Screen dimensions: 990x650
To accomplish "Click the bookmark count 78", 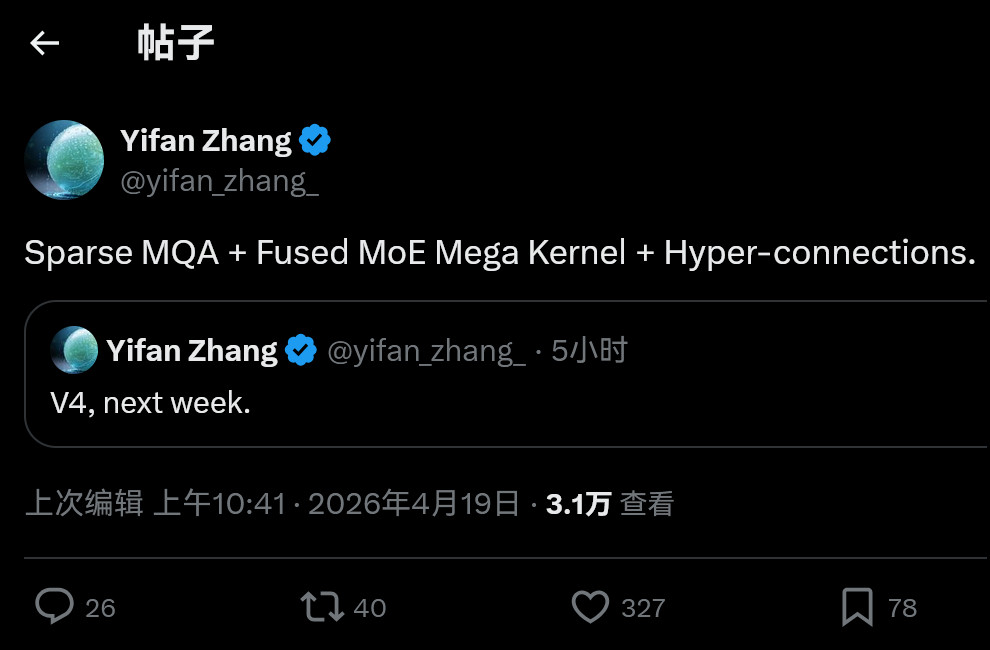I will tap(899, 607).
